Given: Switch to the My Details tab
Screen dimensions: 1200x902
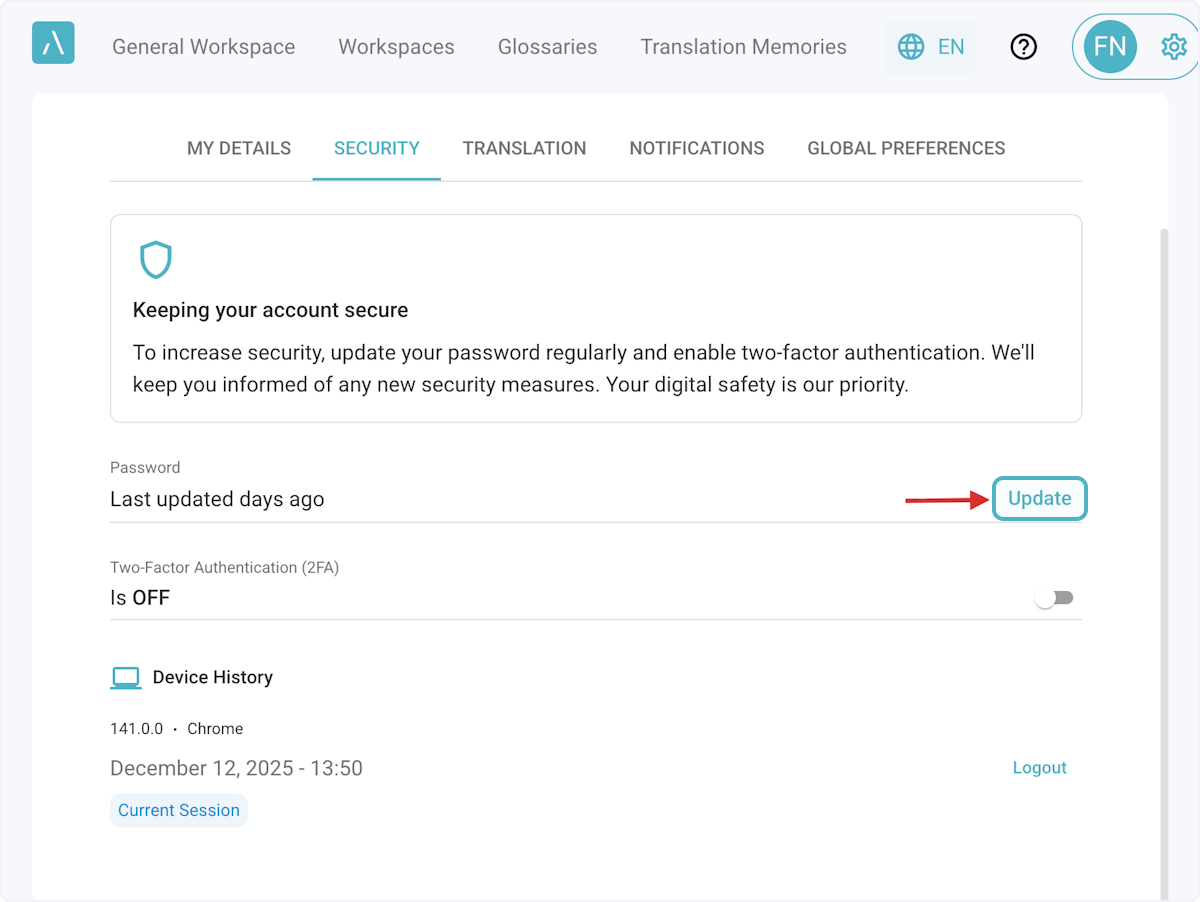Looking at the screenshot, I should click(x=239, y=148).
